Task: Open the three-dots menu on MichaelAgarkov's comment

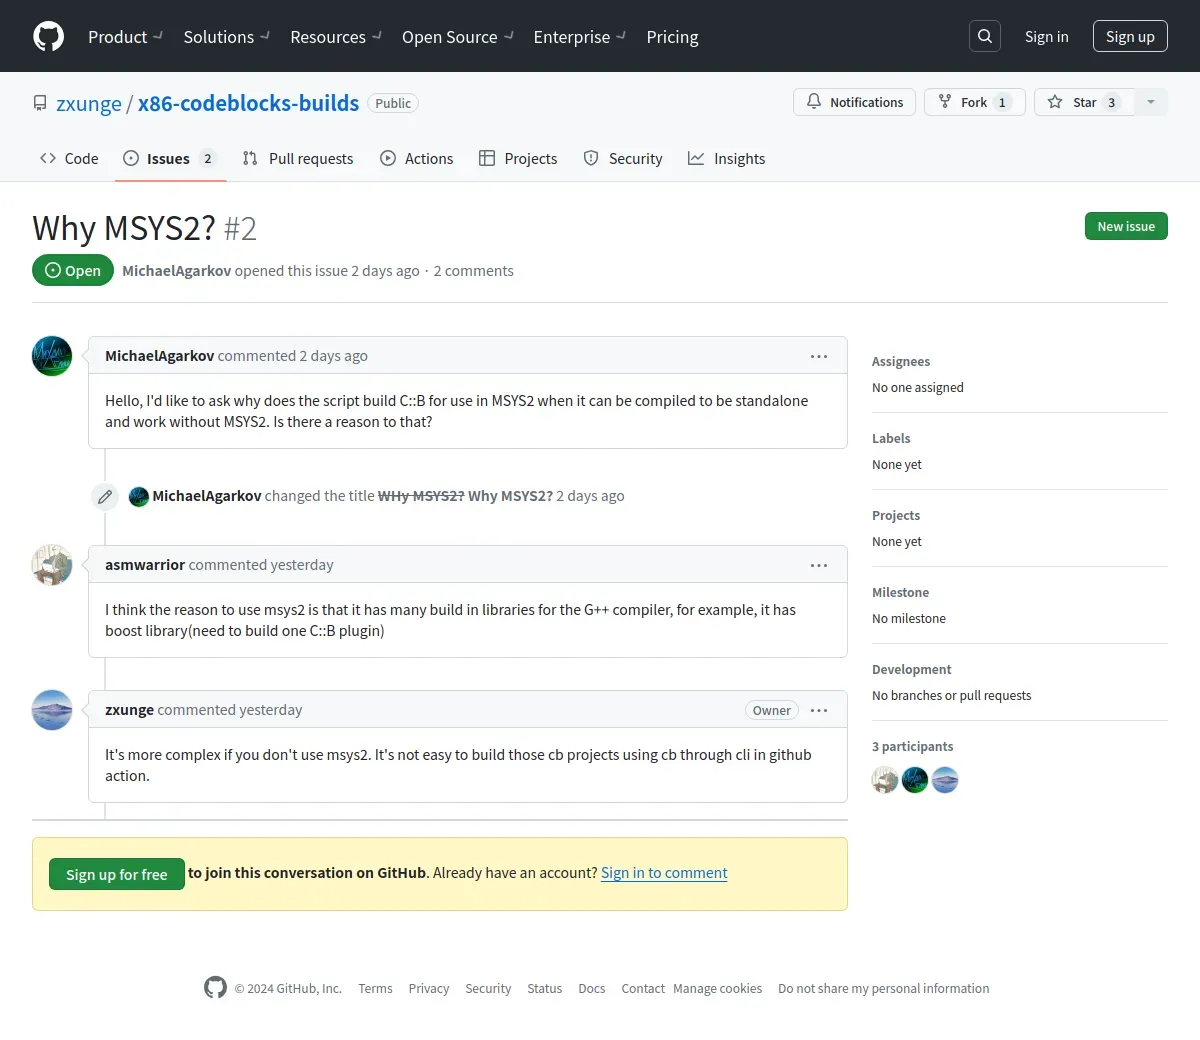Action: 819,356
